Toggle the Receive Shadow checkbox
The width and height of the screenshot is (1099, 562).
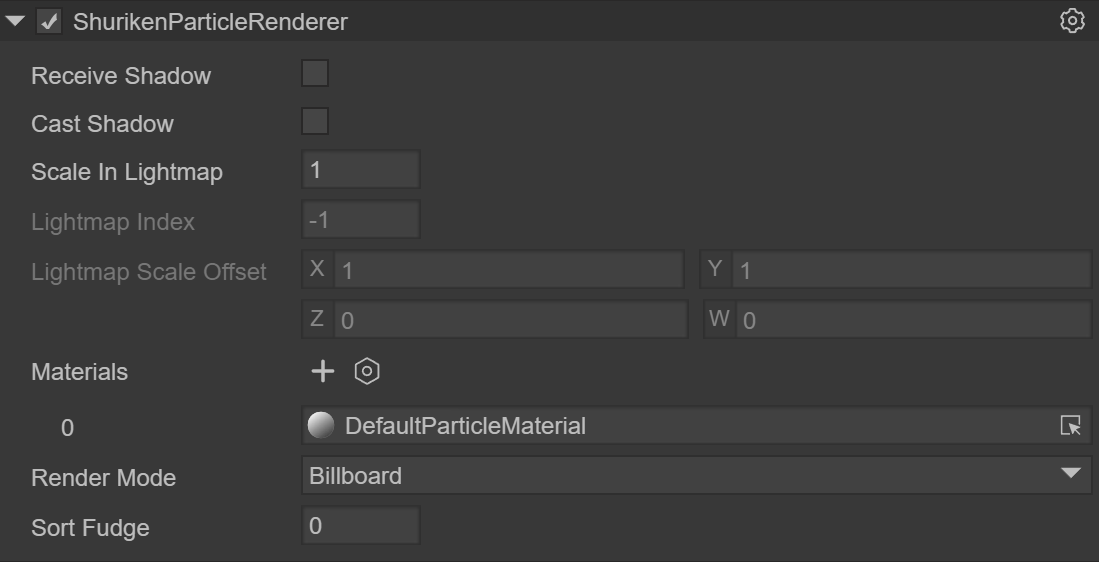tap(315, 74)
